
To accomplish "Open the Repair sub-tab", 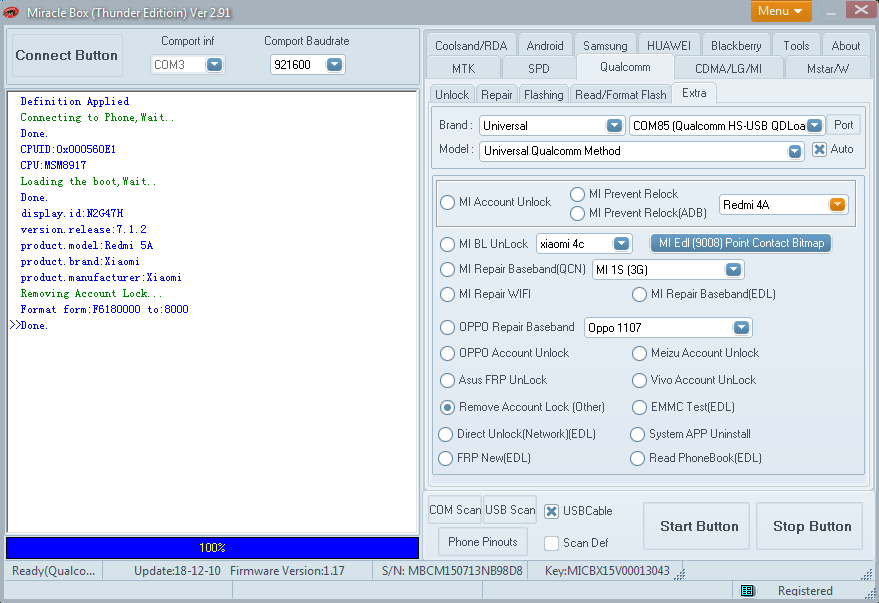I will tap(497, 95).
